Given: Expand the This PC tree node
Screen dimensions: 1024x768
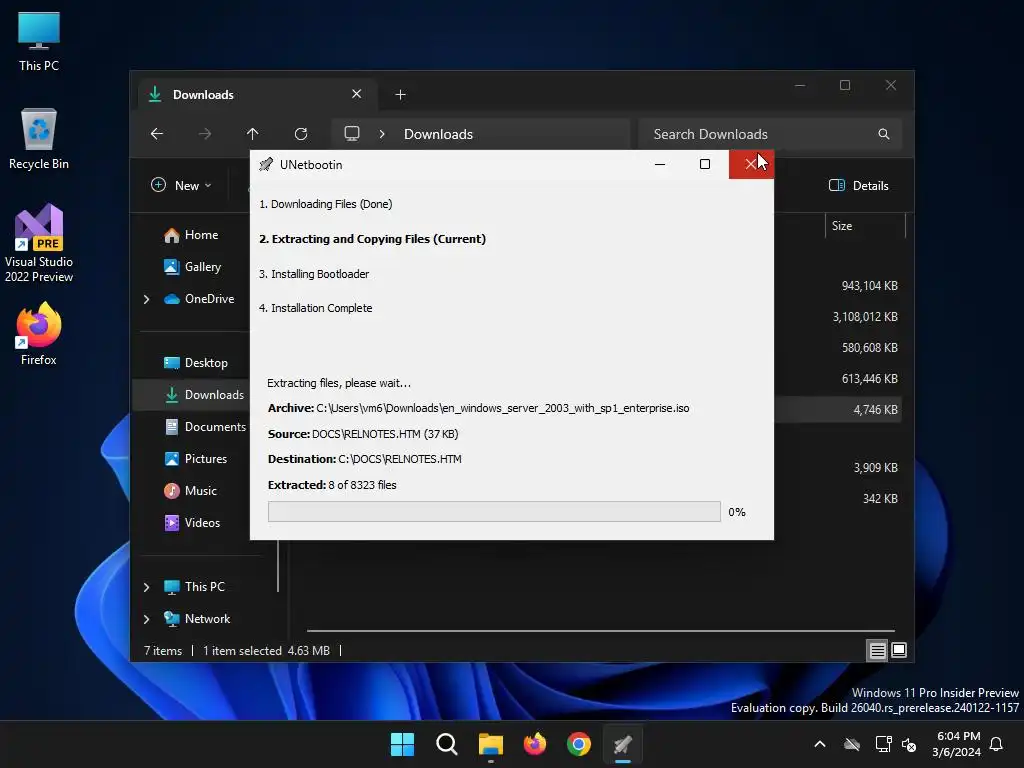Looking at the screenshot, I should click(146, 587).
